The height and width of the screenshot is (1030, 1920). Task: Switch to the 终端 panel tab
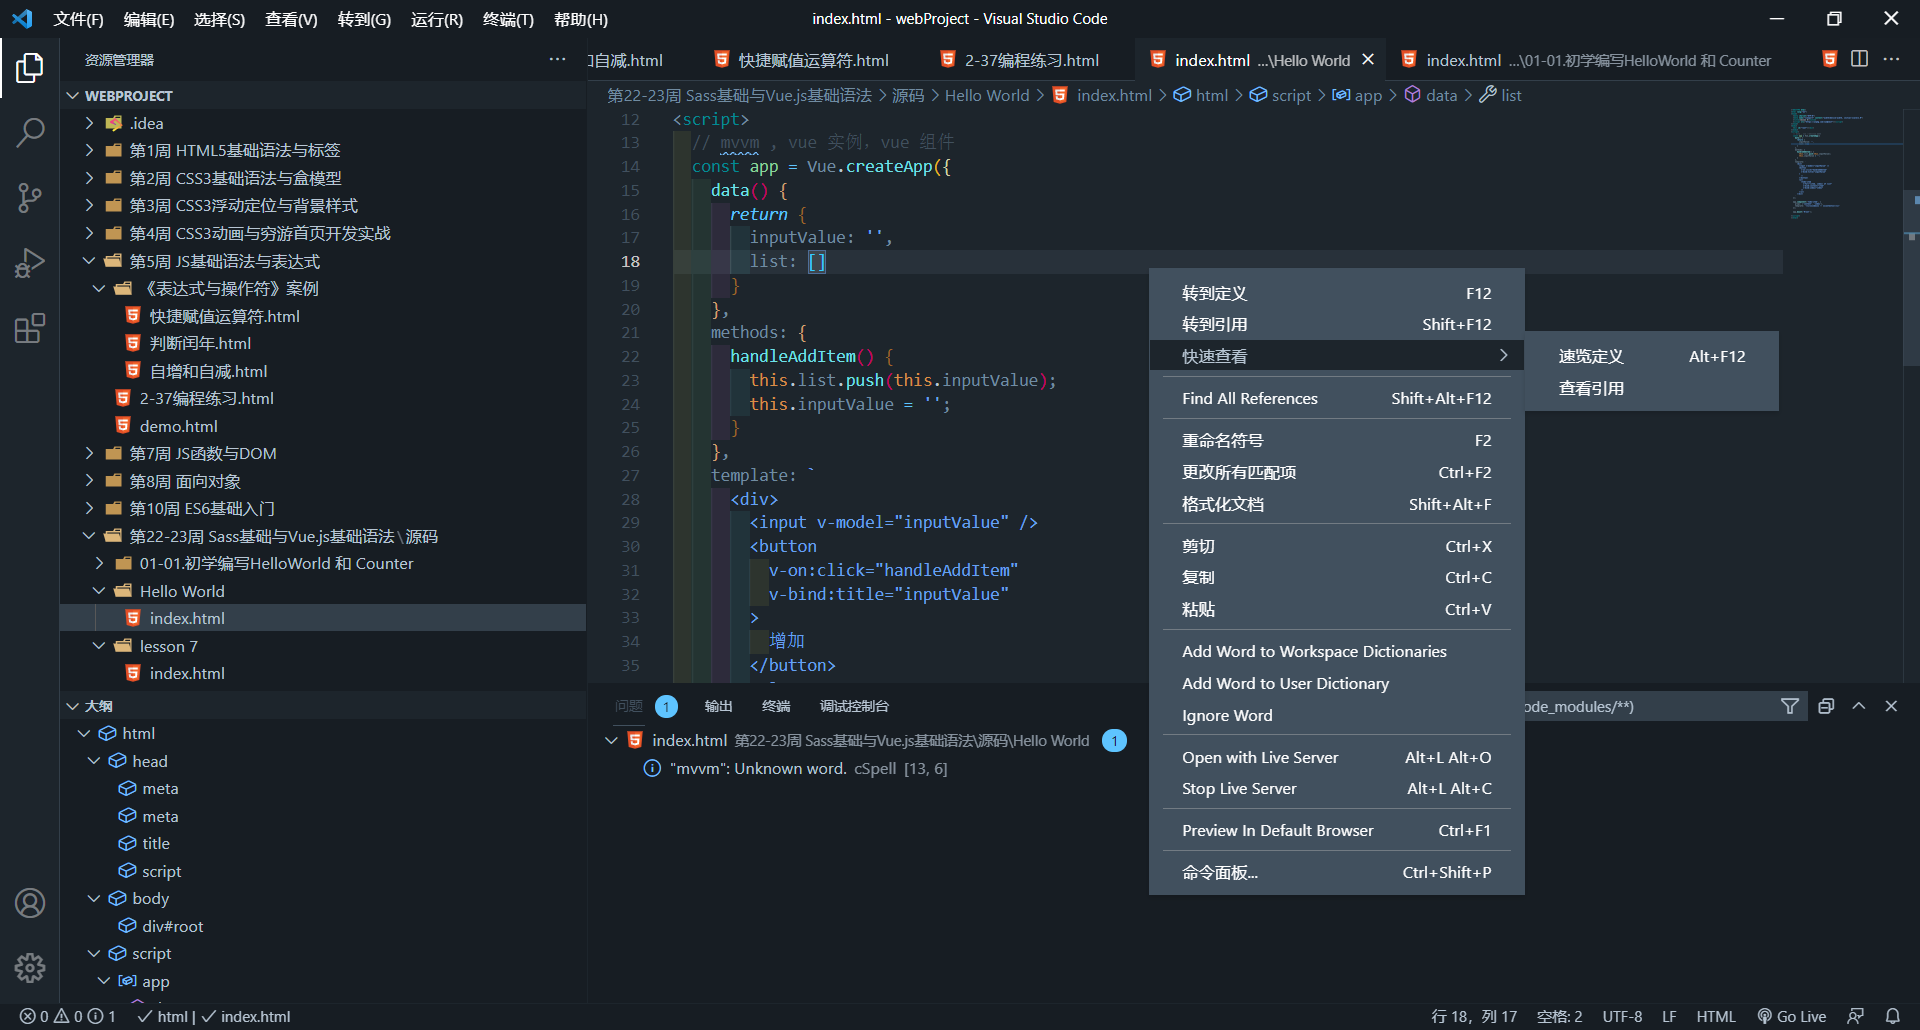776,706
